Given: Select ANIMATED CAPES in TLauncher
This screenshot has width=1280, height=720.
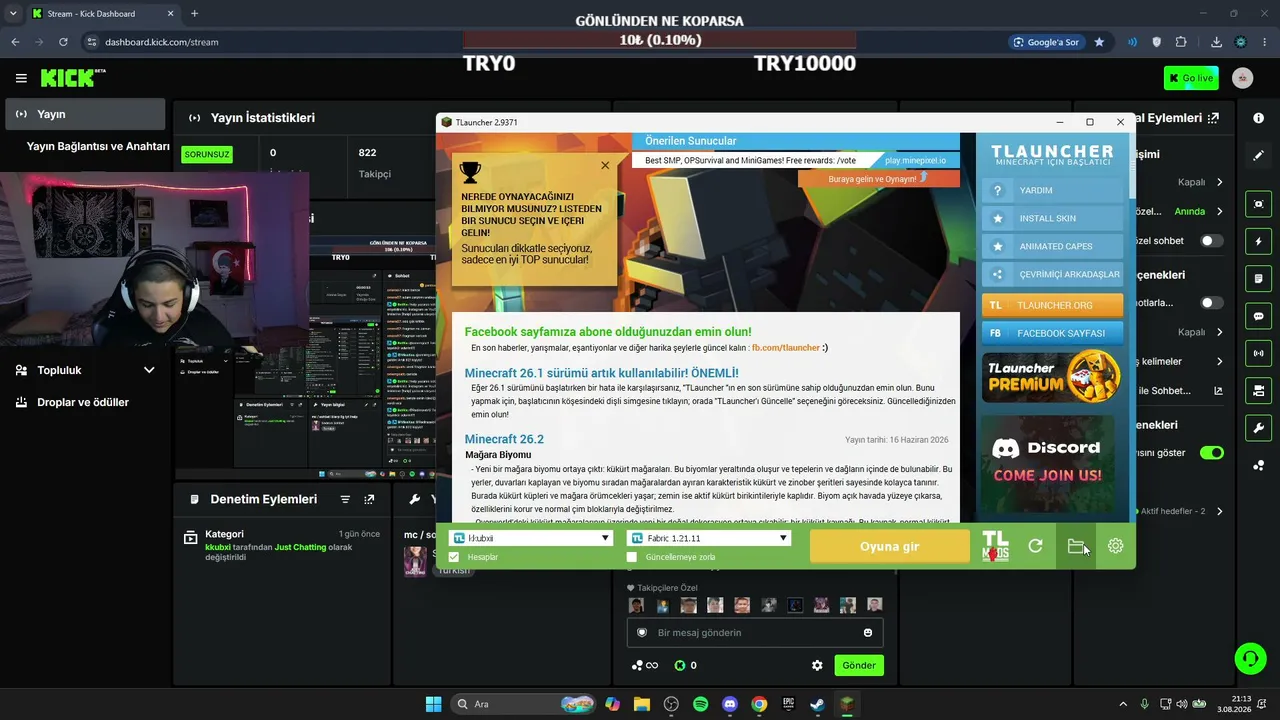Looking at the screenshot, I should pos(1052,246).
